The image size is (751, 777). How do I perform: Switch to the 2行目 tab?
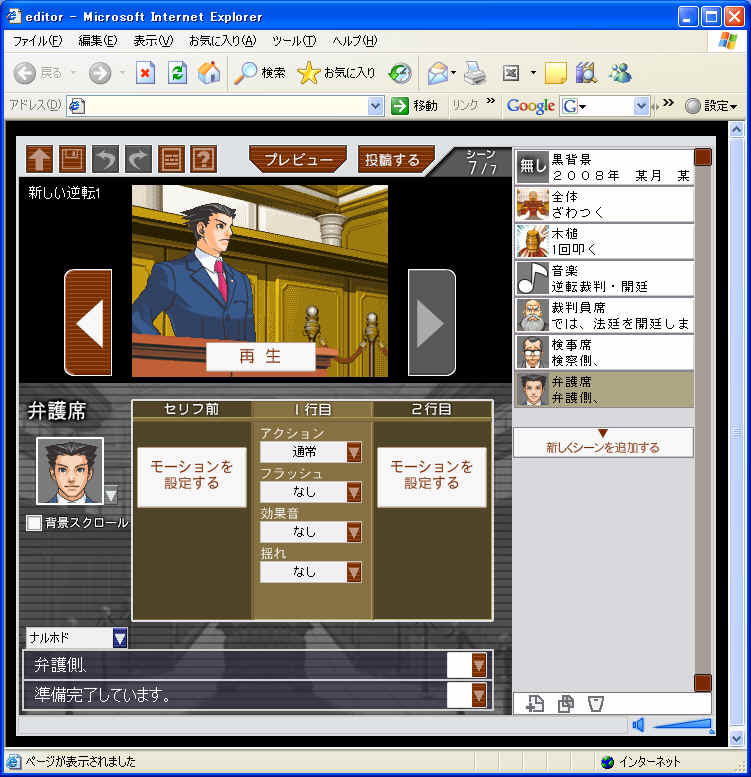(x=432, y=409)
